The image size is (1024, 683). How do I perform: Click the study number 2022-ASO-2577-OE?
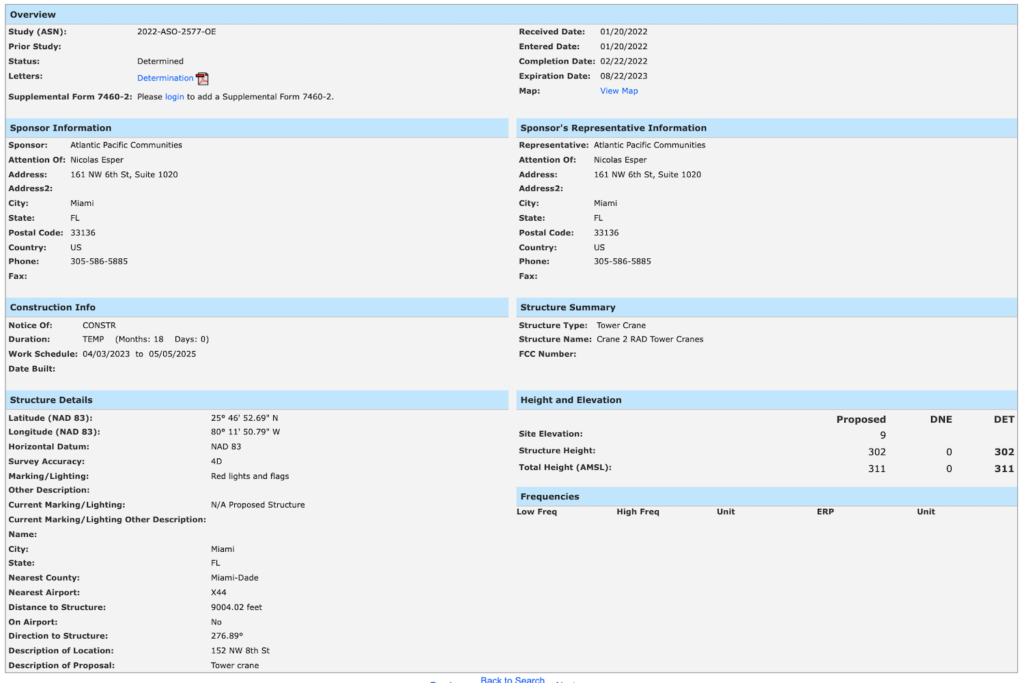176,32
